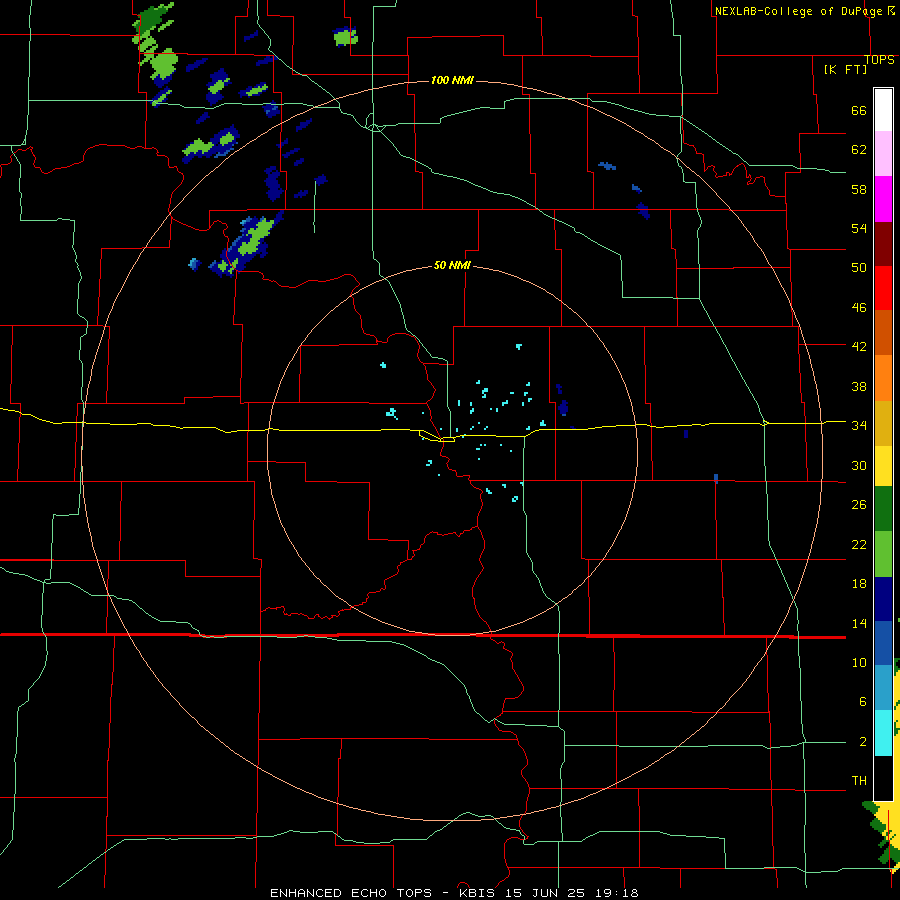This screenshot has width=900, height=900.
Task: Click the 66 legend value
Action: coord(859,111)
